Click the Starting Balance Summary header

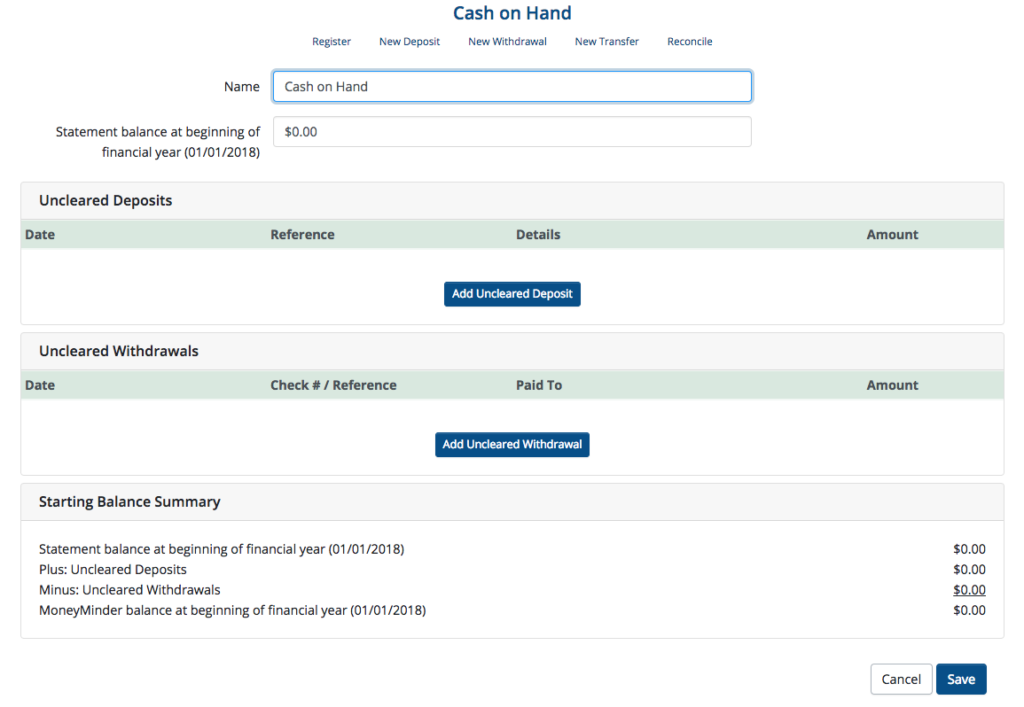(x=129, y=502)
